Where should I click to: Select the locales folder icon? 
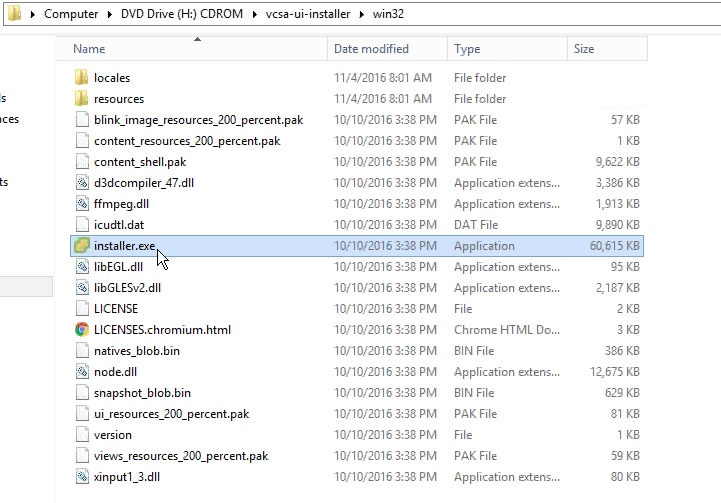(82, 78)
